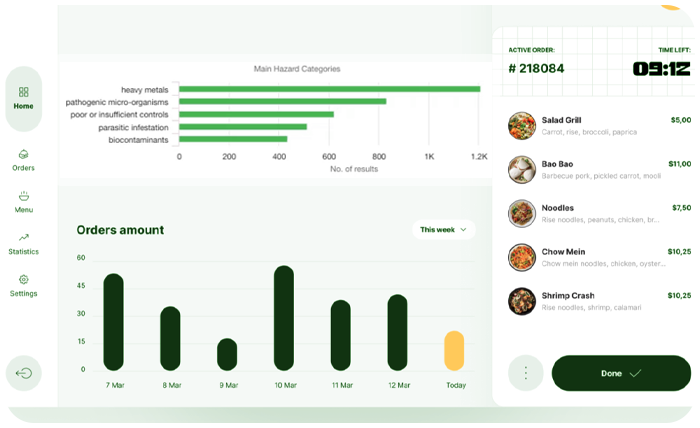Click the 9 Mar orders bar
The height and width of the screenshot is (428, 700).
pyautogui.click(x=227, y=354)
